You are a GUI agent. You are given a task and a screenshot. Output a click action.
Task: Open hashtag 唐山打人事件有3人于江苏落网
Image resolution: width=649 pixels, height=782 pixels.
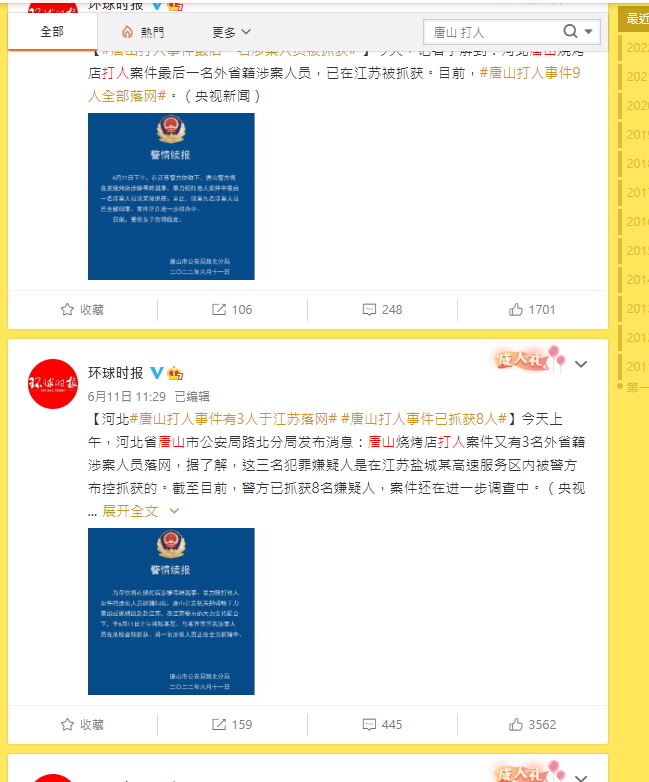(x=233, y=419)
